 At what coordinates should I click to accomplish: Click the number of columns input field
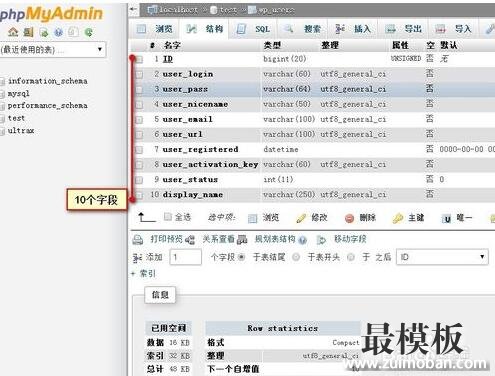[x=186, y=257]
